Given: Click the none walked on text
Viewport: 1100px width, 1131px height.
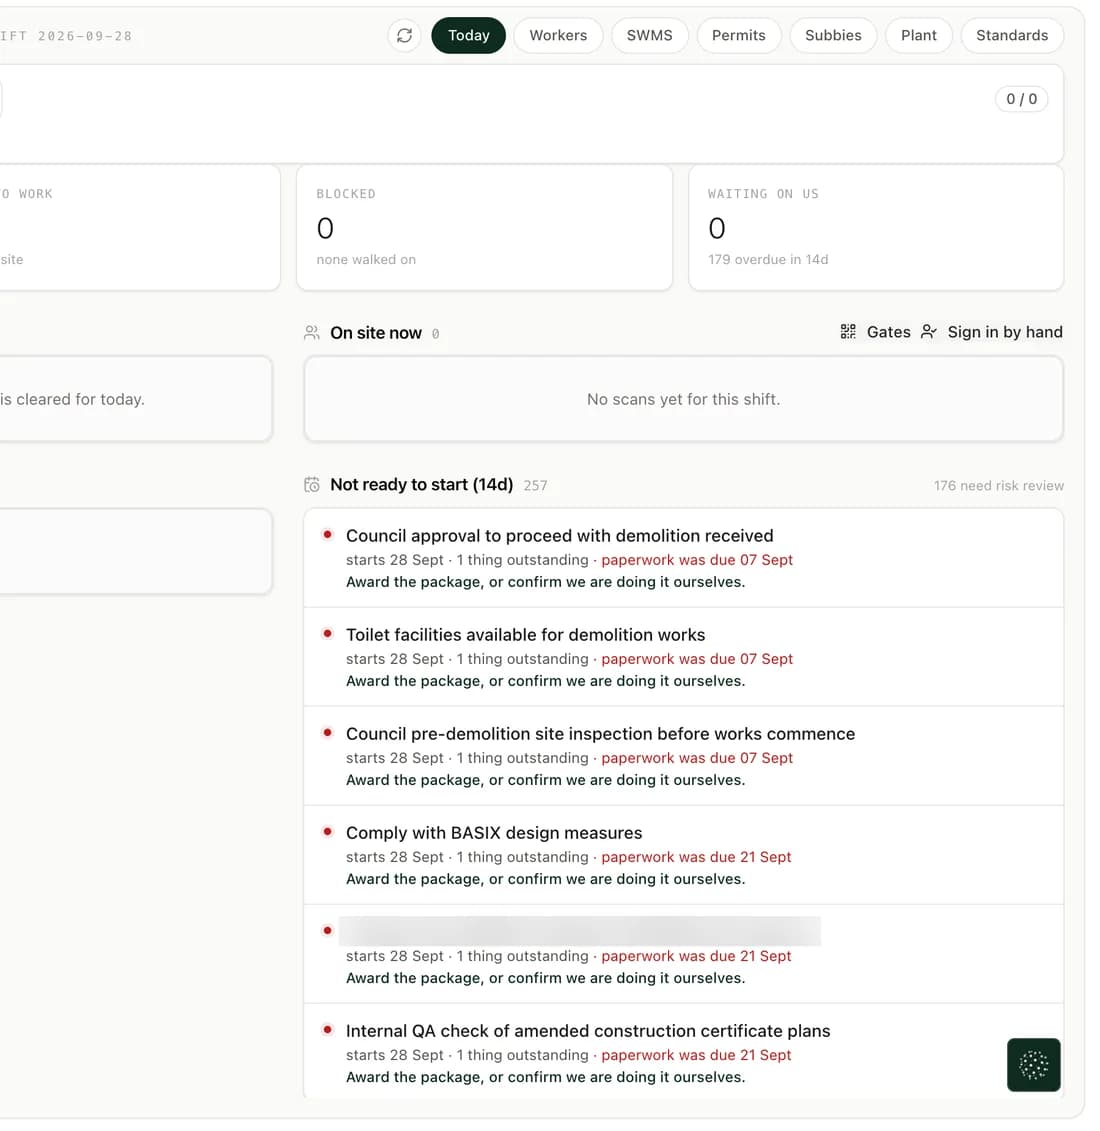Looking at the screenshot, I should [x=366, y=260].
